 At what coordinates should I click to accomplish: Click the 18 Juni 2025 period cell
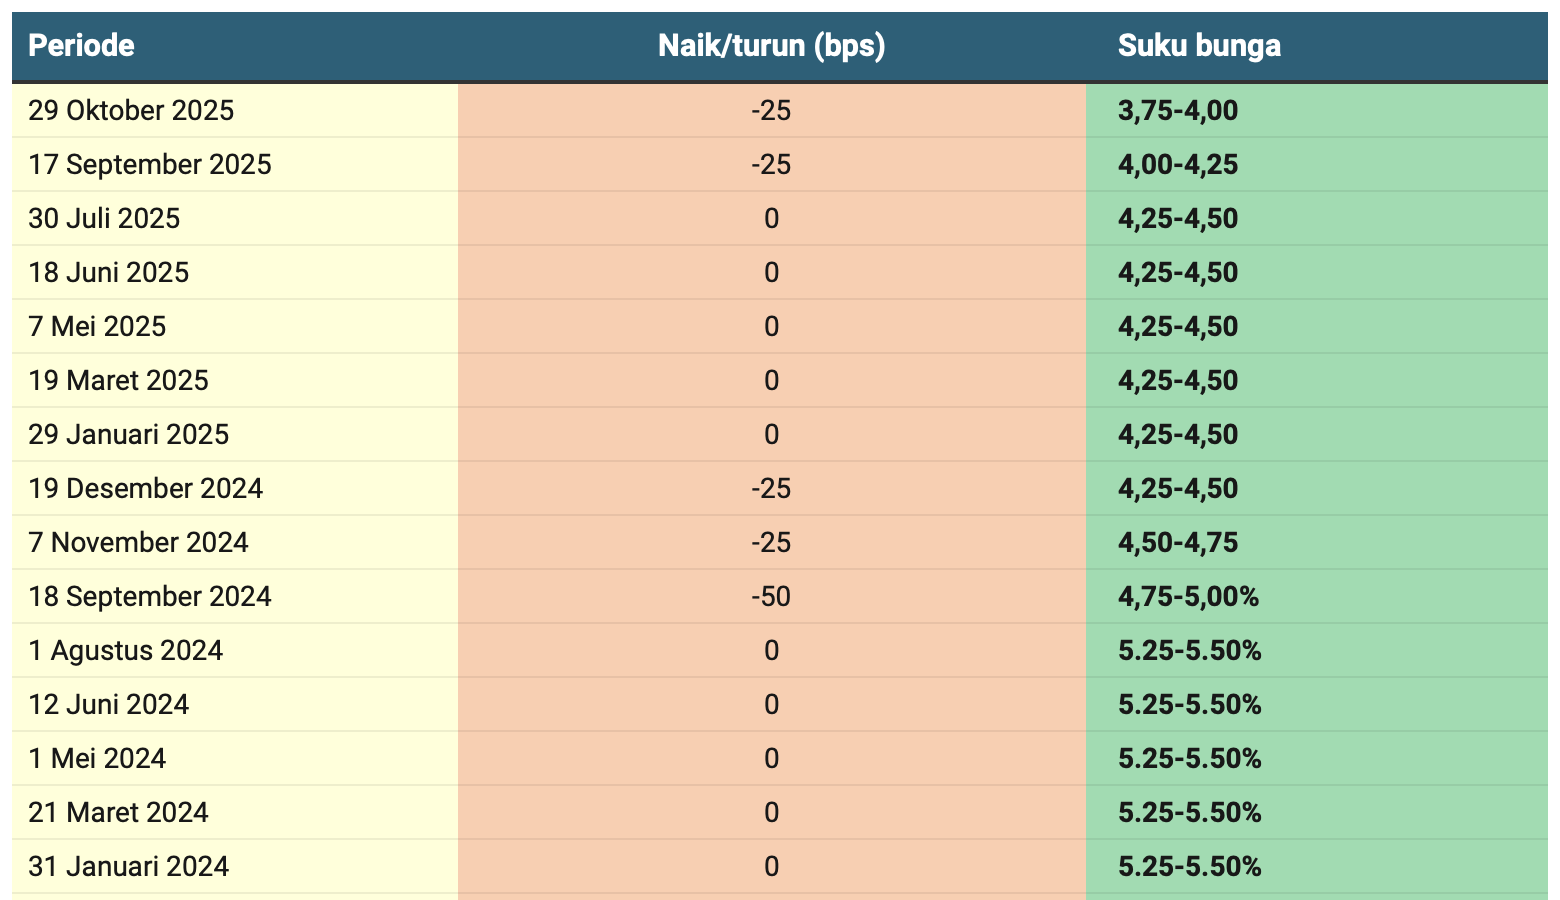tap(108, 272)
